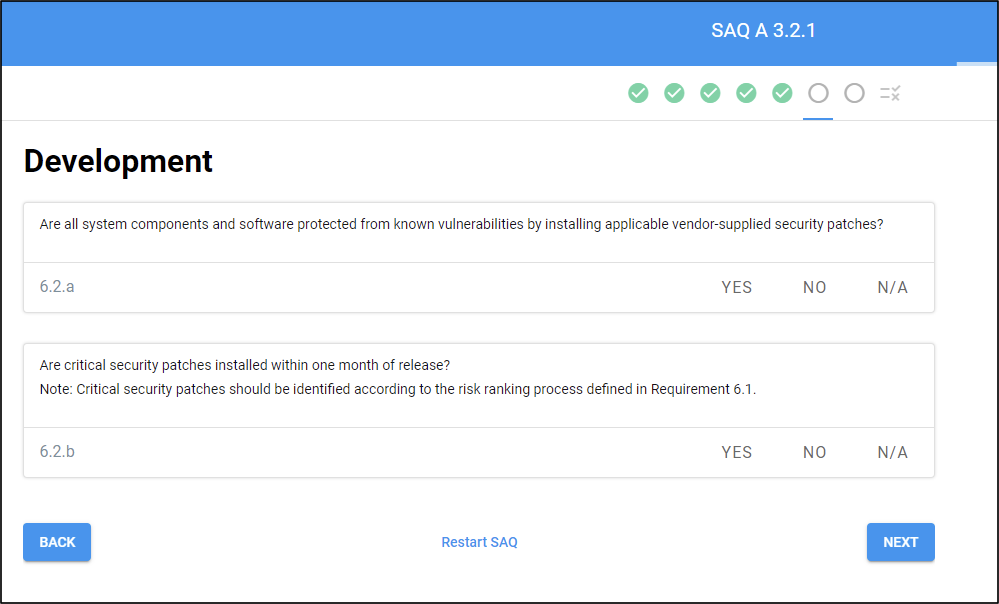Select the seventh empty step circle

point(854,93)
